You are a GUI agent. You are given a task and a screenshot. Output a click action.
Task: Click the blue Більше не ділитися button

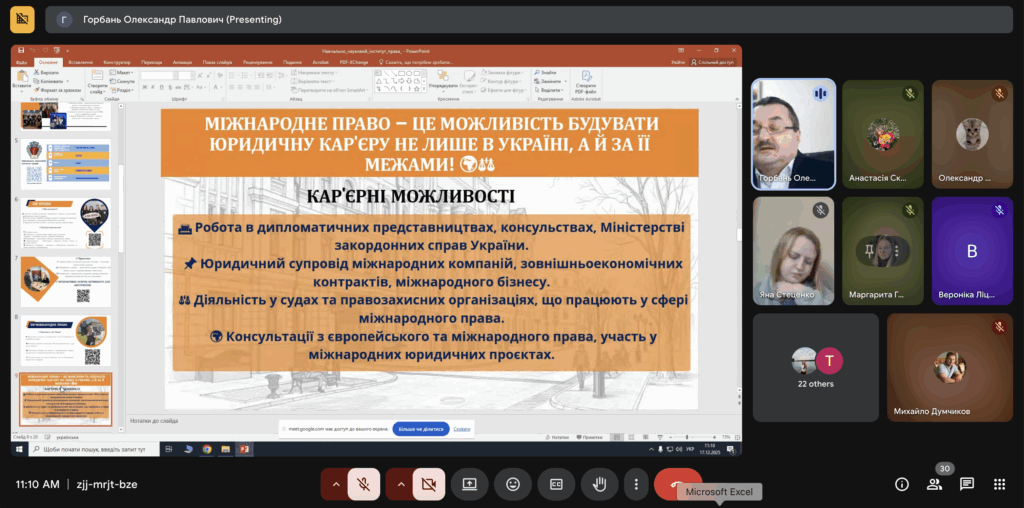click(420, 428)
